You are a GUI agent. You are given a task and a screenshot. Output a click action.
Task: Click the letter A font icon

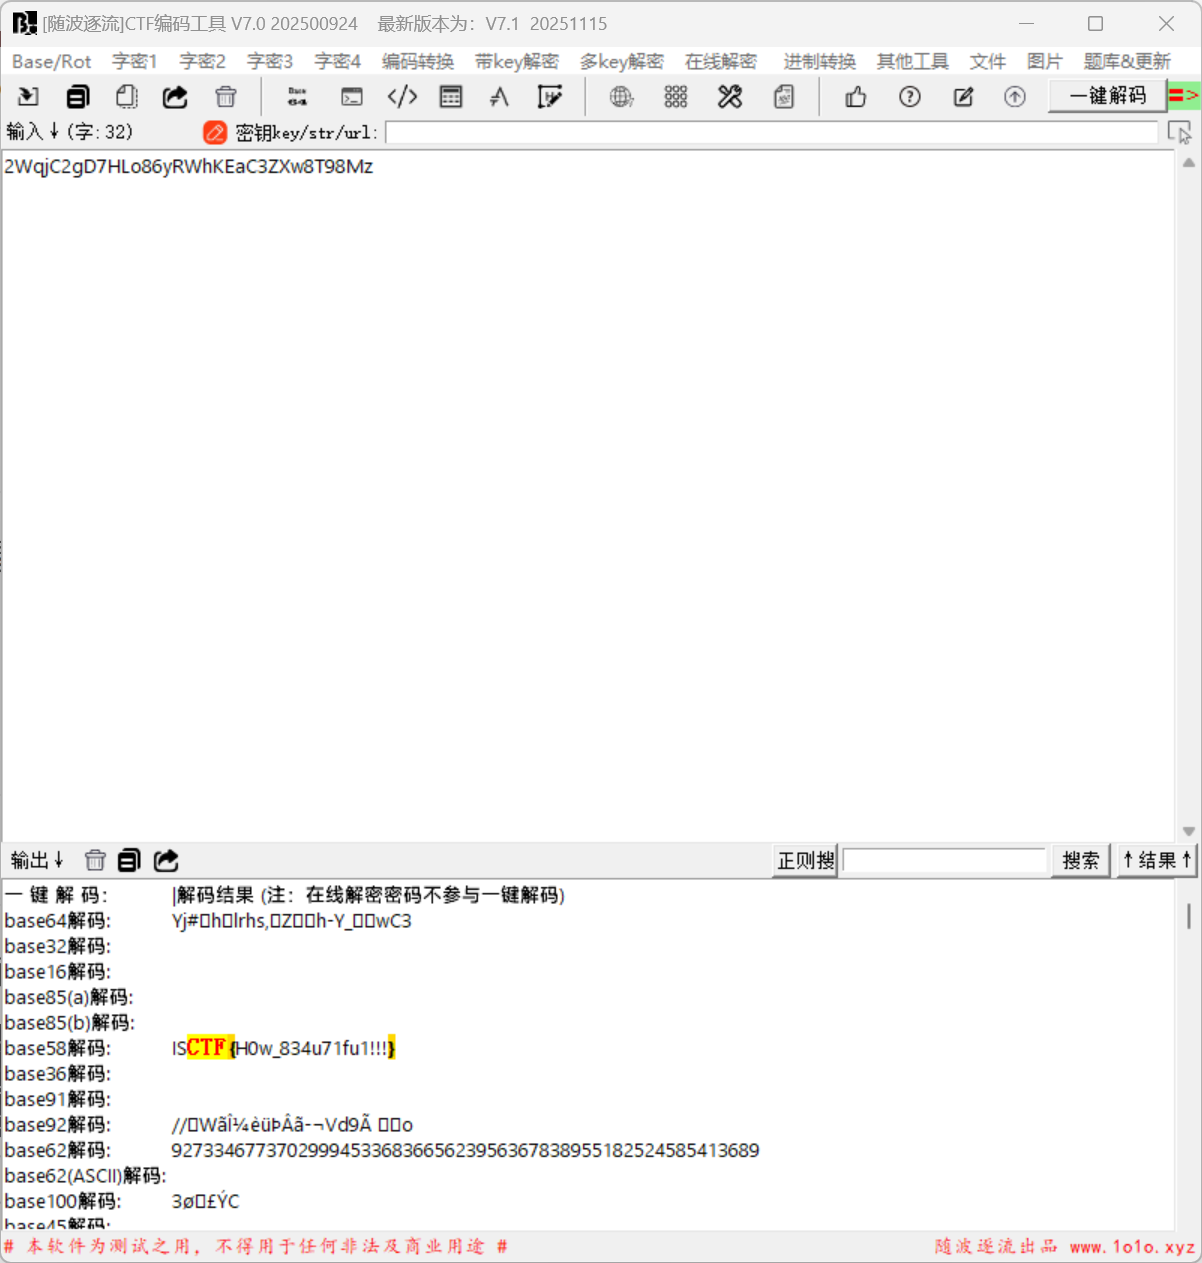[x=499, y=97]
